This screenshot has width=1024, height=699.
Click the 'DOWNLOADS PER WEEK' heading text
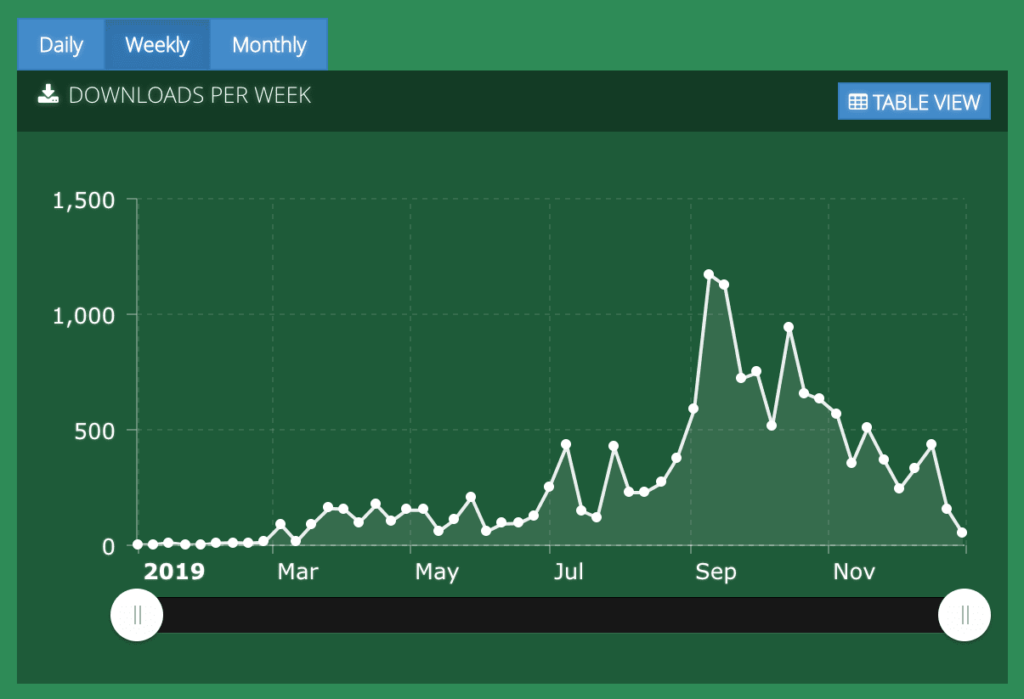tap(189, 95)
